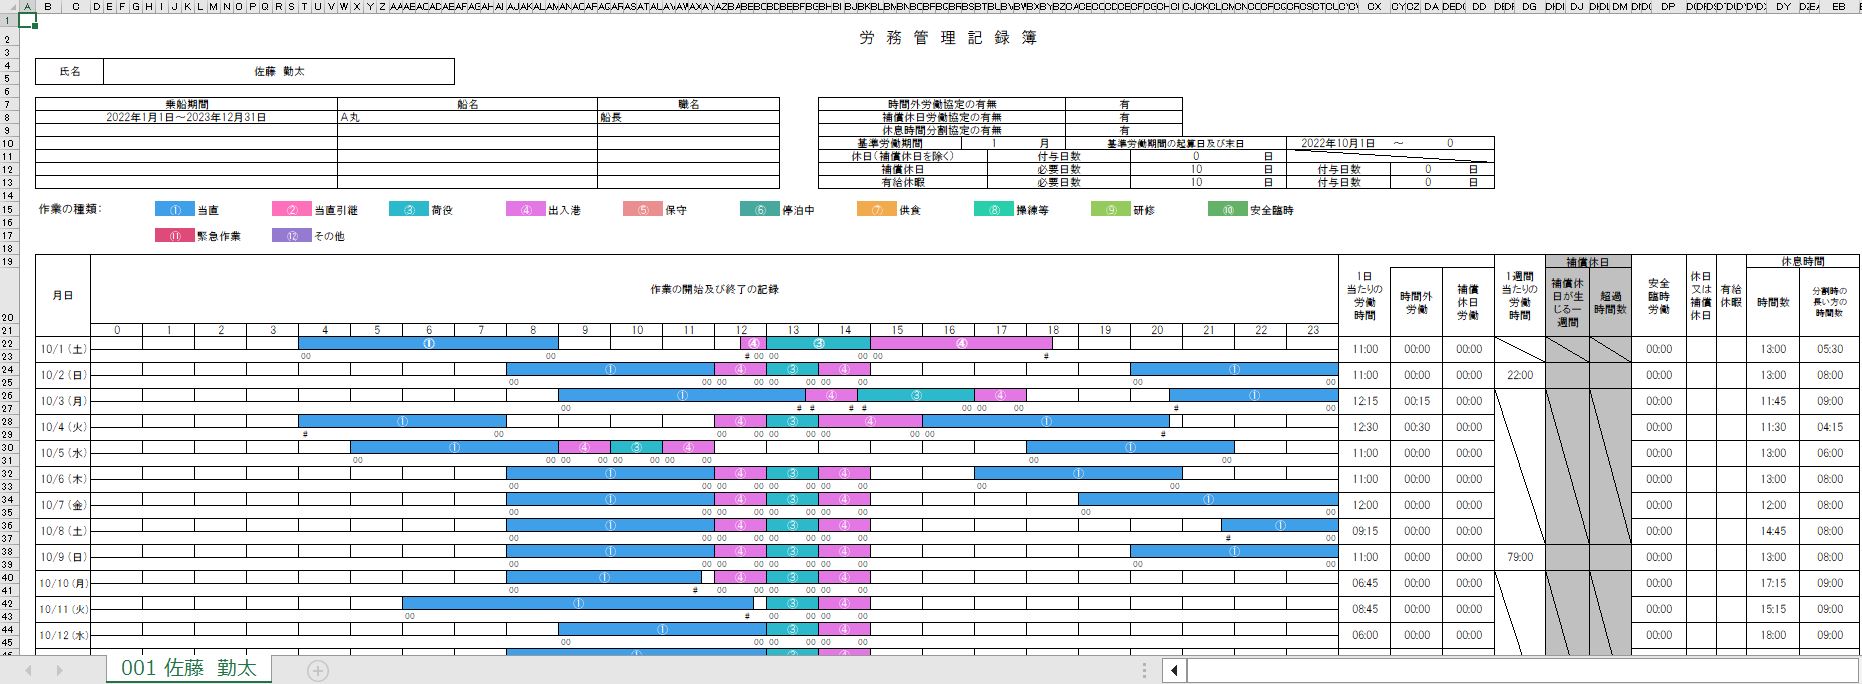This screenshot has height=684, width=1862.
Task: Click the teal ③ 荷役 legend swatch
Action: click(x=408, y=210)
